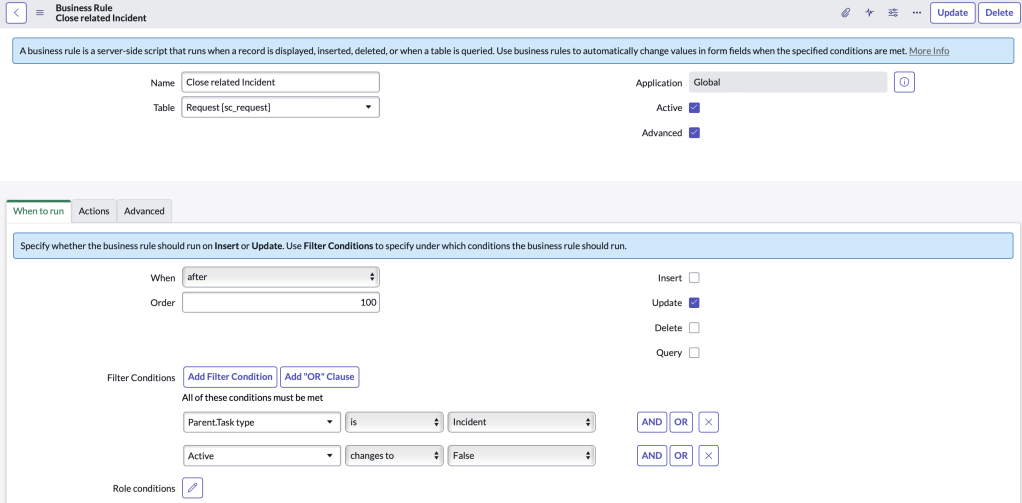Screen dimensions: 1022x503
Task: Open the activity stream icon
Action: [869, 13]
